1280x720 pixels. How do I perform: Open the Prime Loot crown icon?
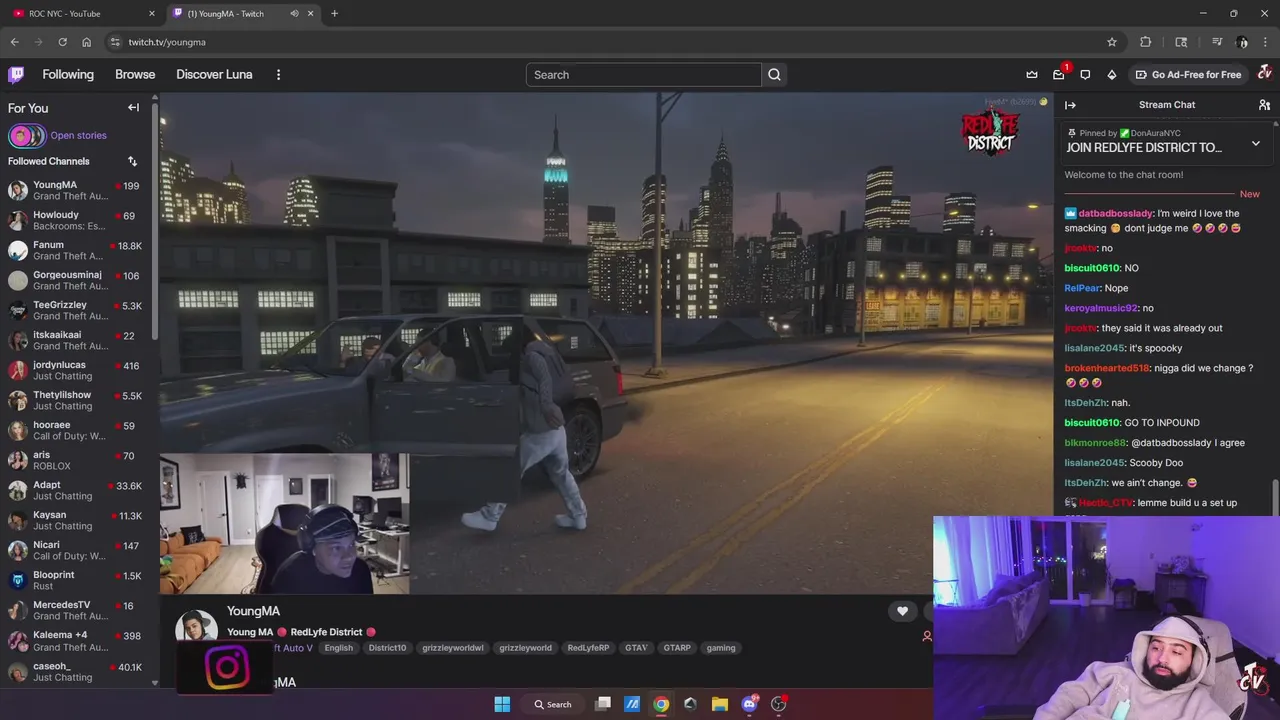pyautogui.click(x=1032, y=74)
